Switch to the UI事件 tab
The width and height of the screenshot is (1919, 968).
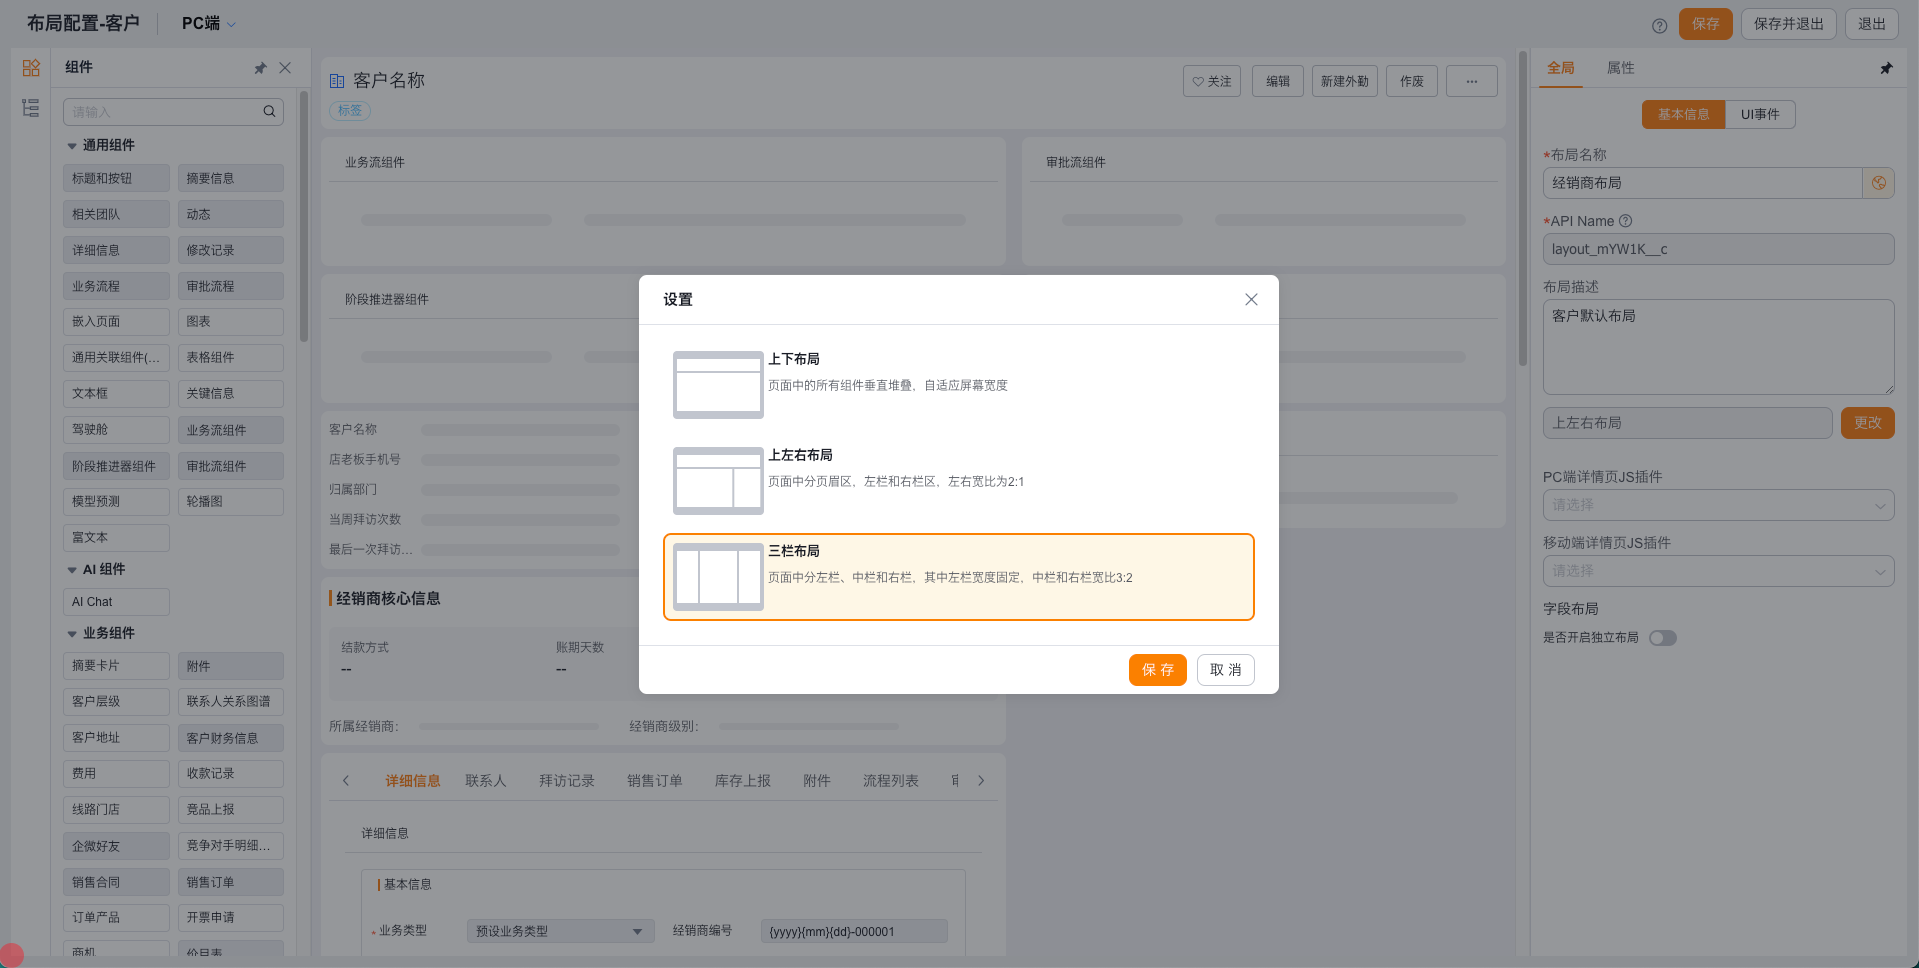click(x=1759, y=114)
